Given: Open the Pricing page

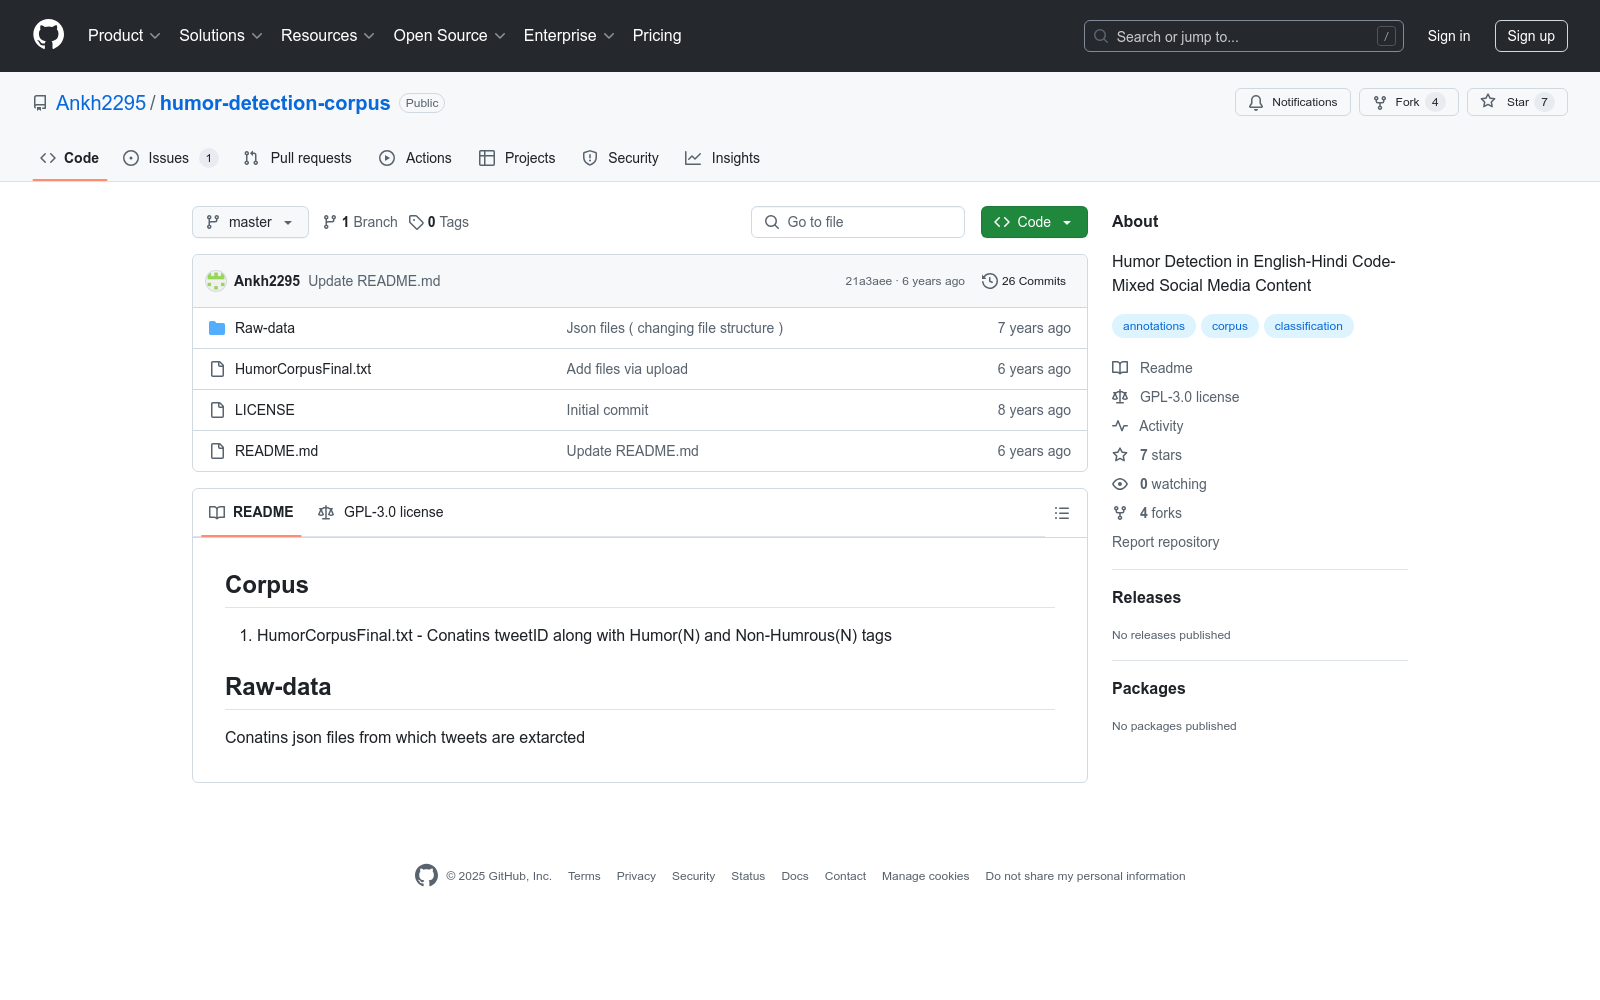Looking at the screenshot, I should 657,36.
